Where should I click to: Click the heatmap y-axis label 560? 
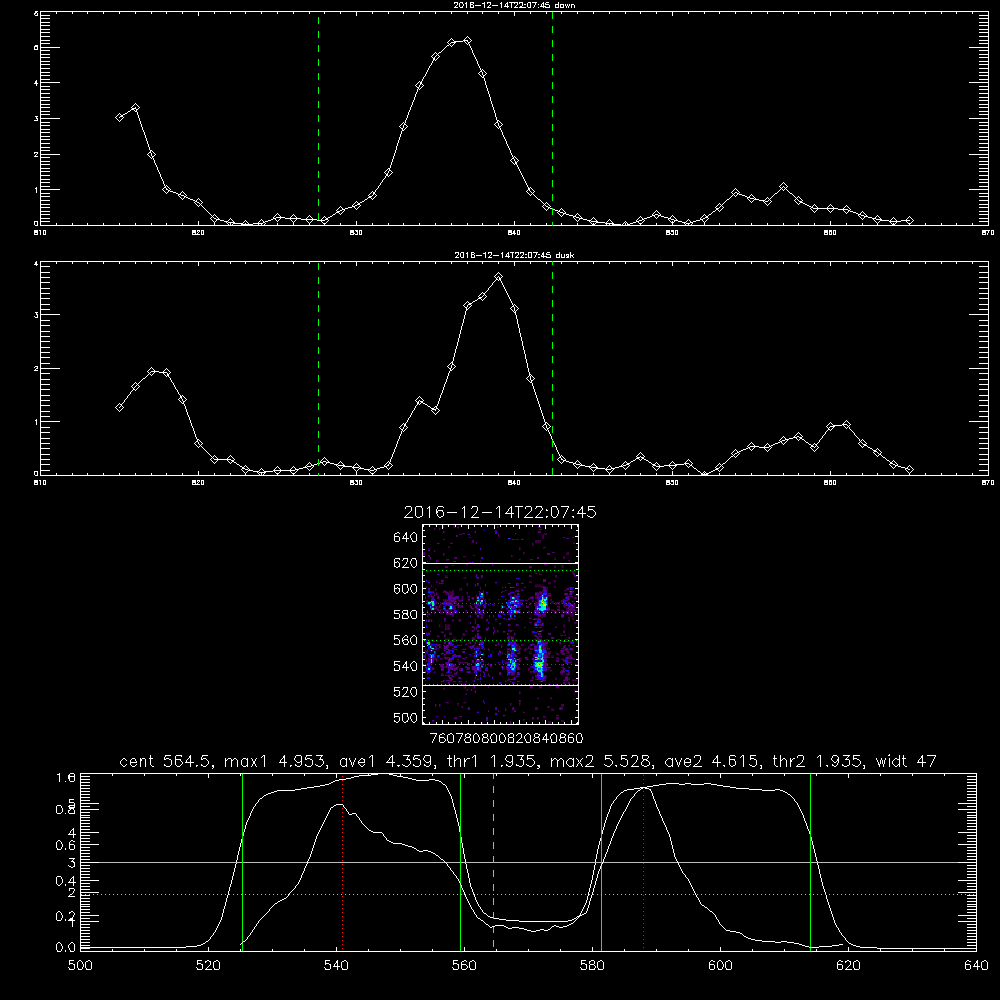coord(406,640)
